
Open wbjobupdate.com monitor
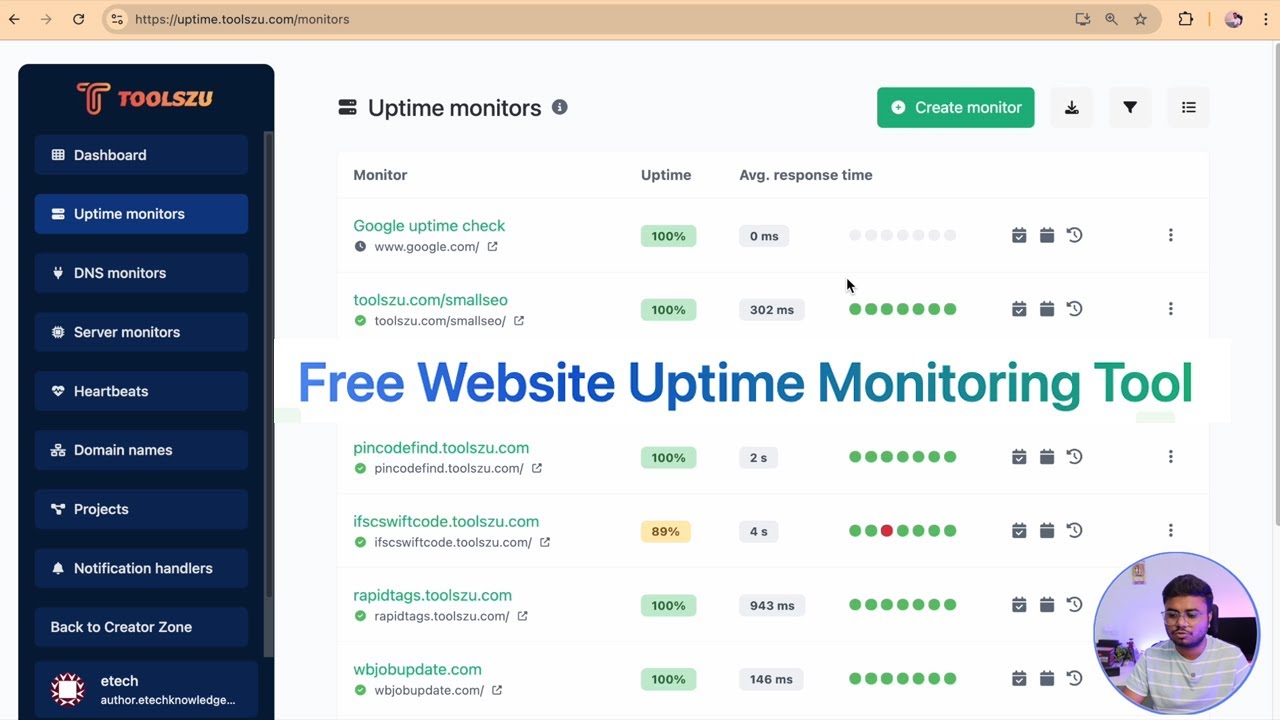[x=417, y=670]
